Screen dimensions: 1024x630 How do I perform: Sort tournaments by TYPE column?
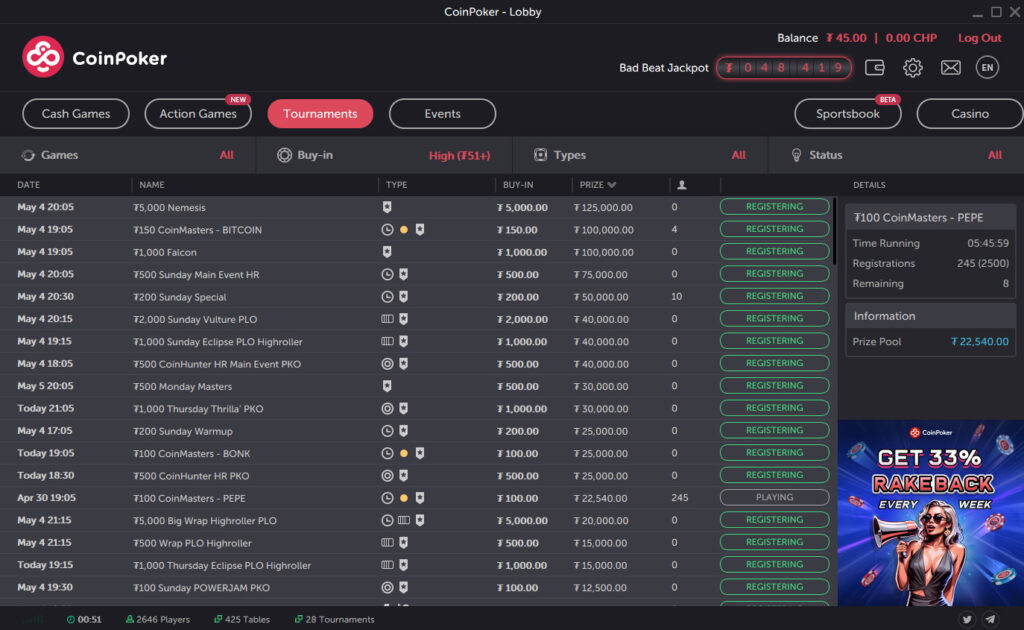396,185
